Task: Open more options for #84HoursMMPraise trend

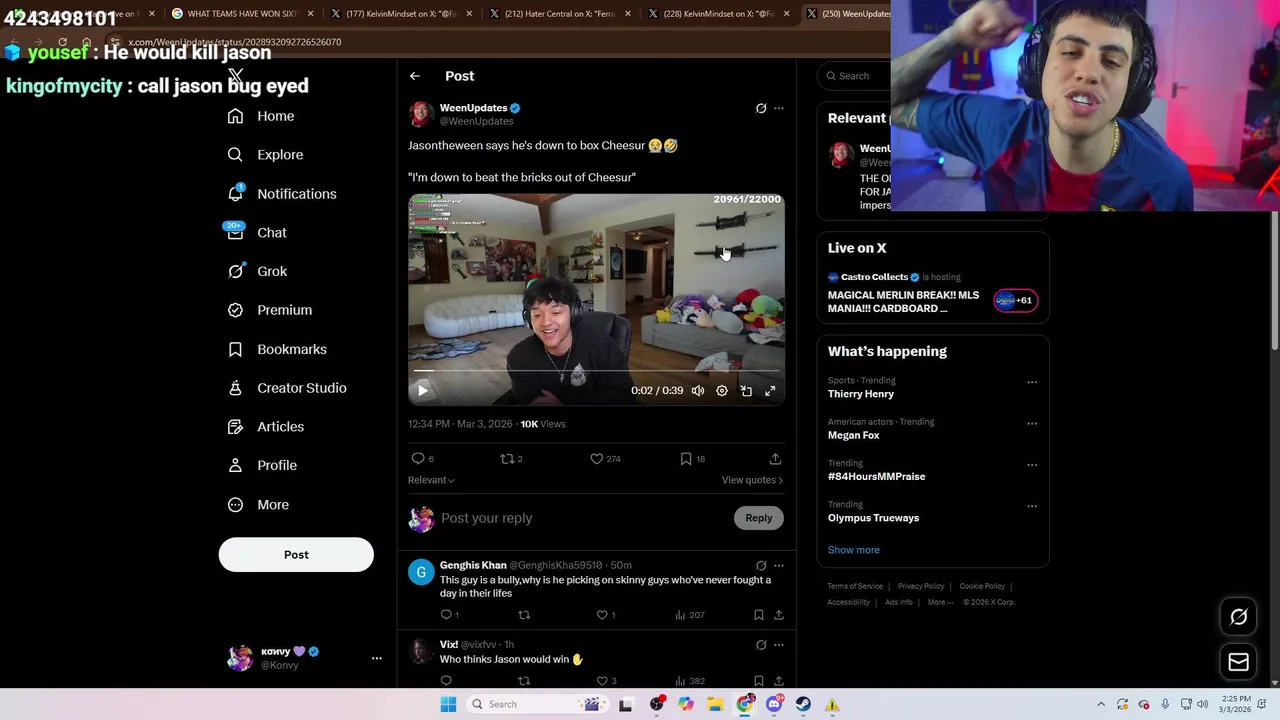Action: (1032, 465)
